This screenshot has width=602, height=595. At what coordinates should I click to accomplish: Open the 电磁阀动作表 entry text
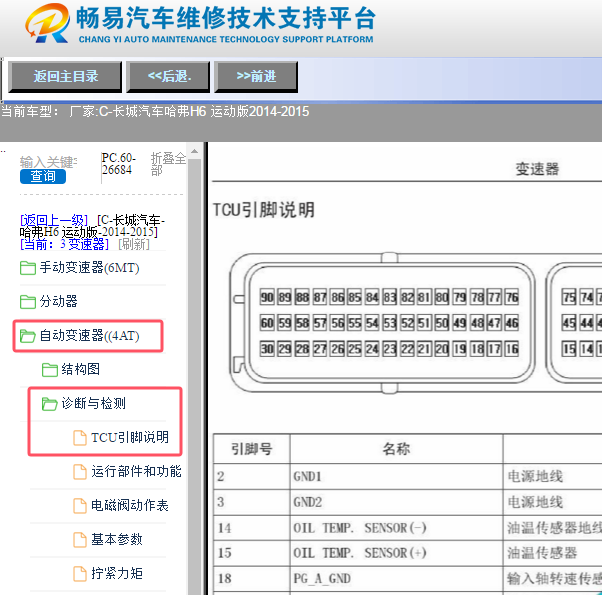pos(130,506)
